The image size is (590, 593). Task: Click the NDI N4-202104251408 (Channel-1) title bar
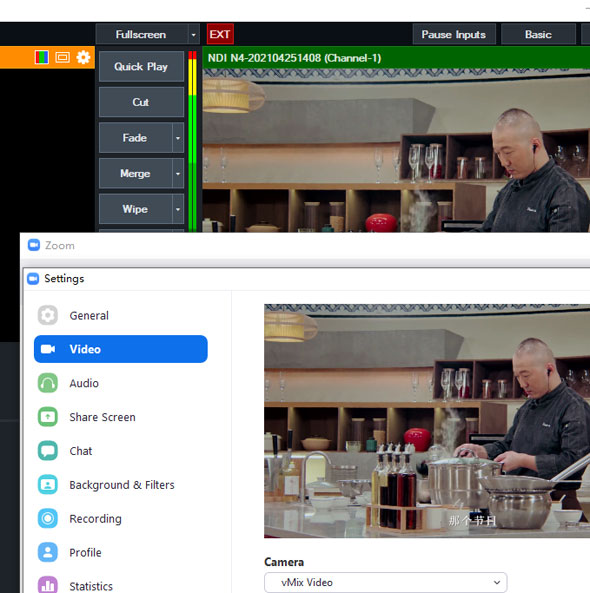[x=396, y=58]
